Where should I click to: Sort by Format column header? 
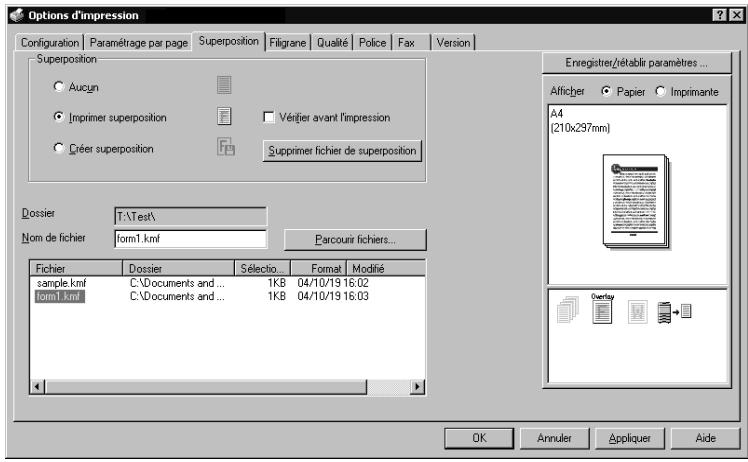click(319, 268)
